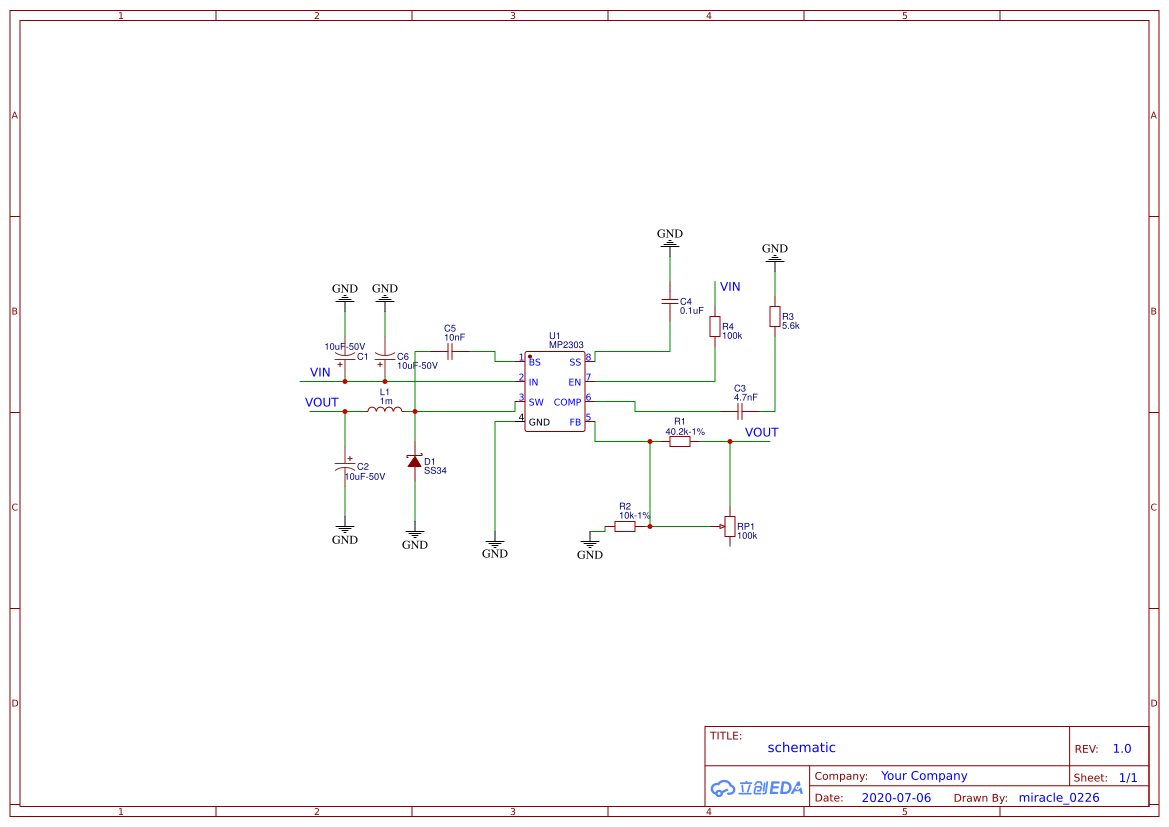Select the company field Your Company
Screen dimensions: 1169x827
pyautogui.click(x=924, y=776)
